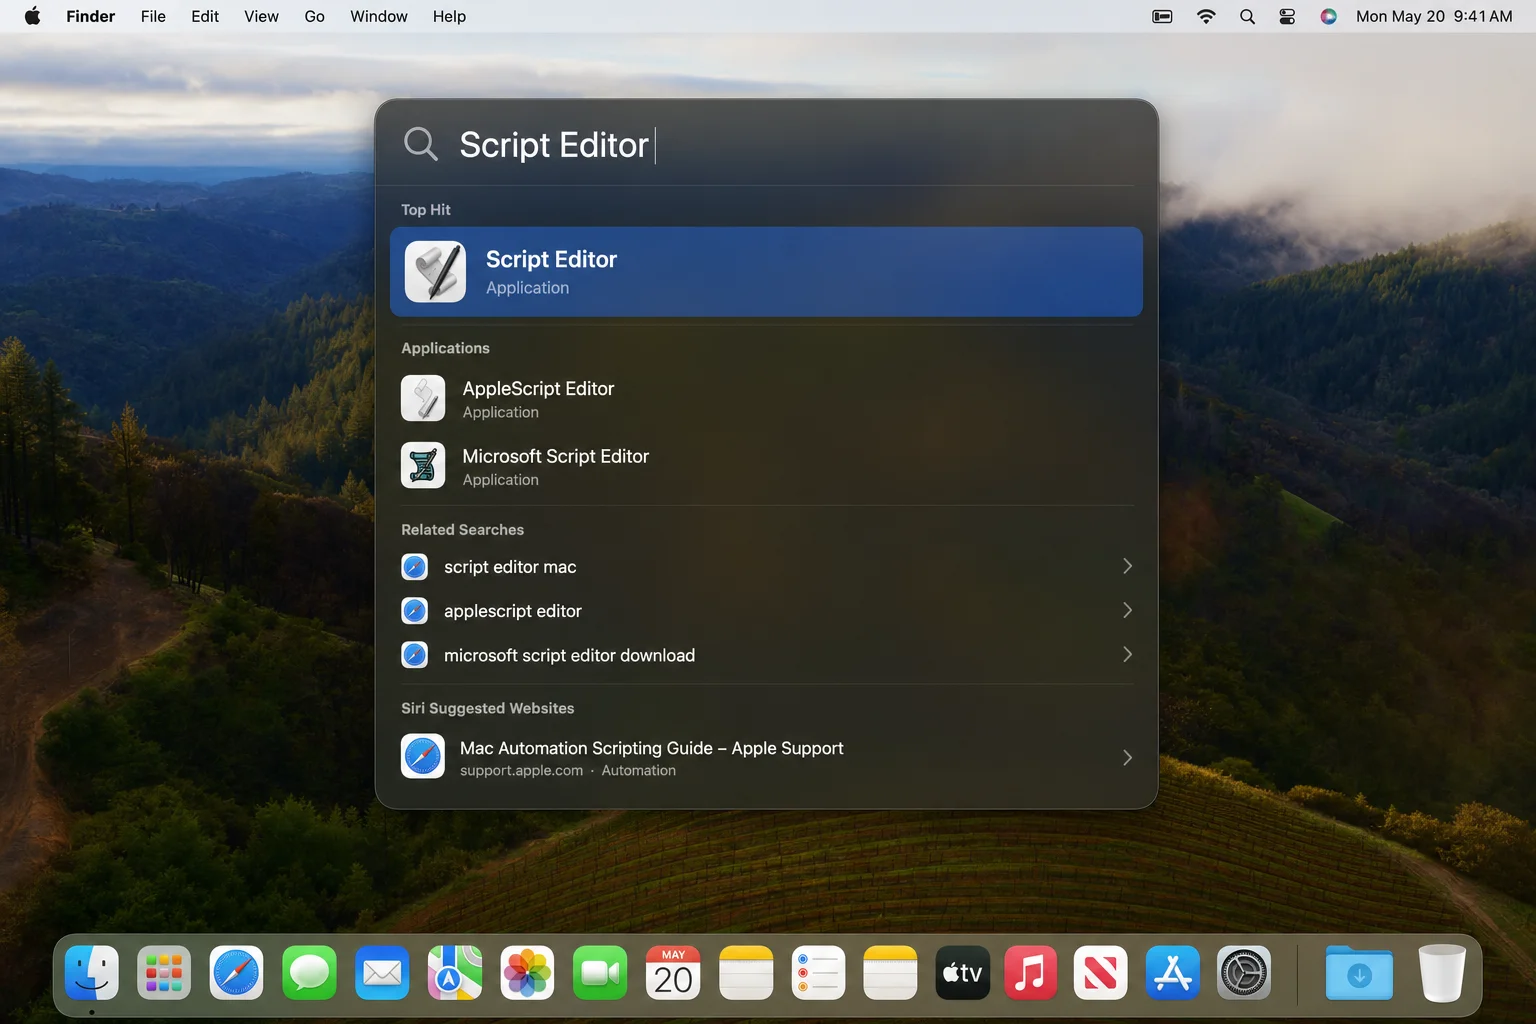Open the Apple menu
Screen dimensions: 1536x1024
point(32,16)
